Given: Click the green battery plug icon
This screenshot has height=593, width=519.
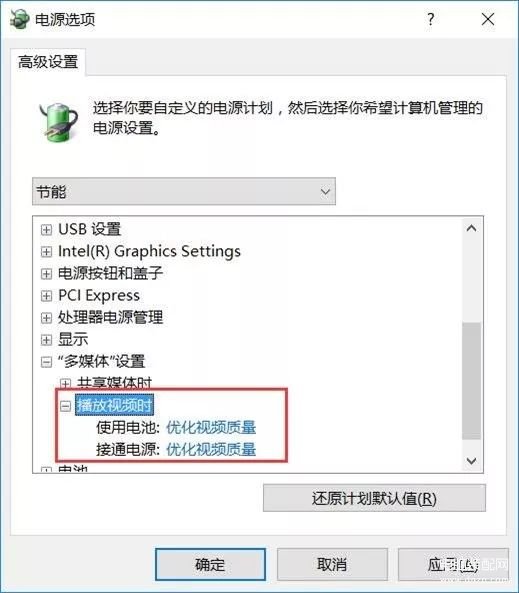Looking at the screenshot, I should (59, 123).
